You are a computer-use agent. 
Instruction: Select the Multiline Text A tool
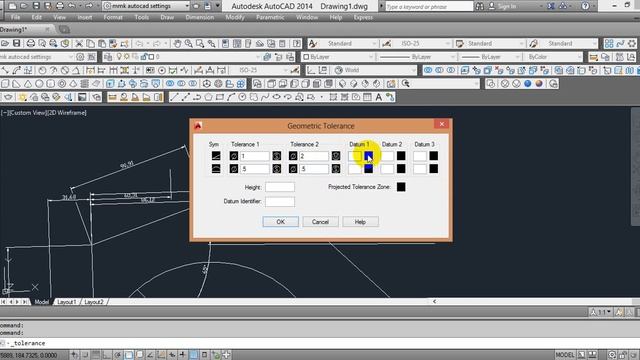coord(378,97)
